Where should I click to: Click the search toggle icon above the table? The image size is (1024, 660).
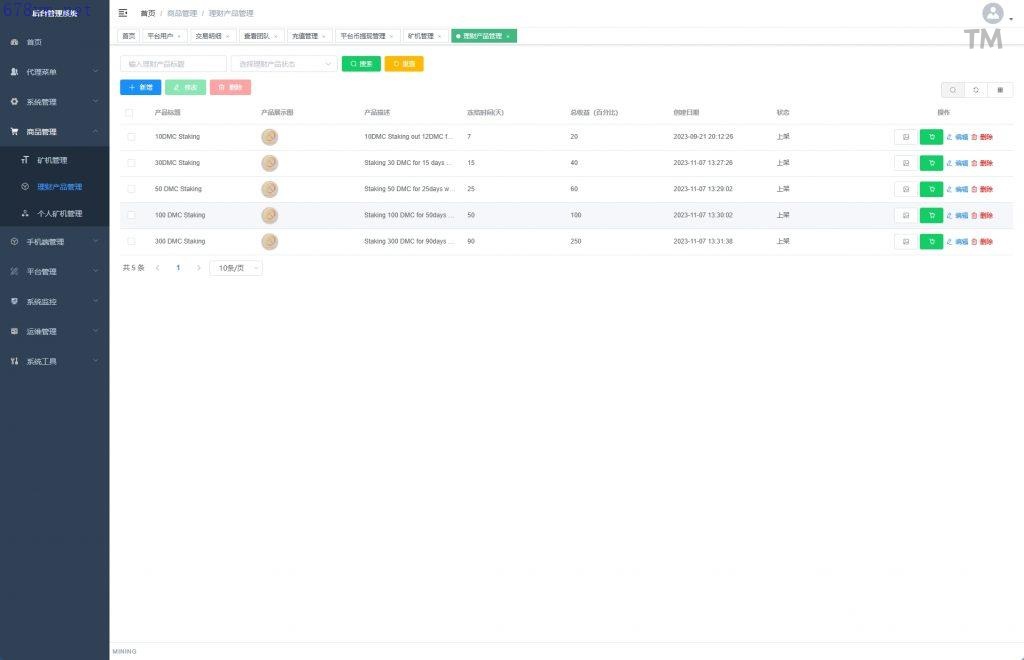[x=953, y=90]
